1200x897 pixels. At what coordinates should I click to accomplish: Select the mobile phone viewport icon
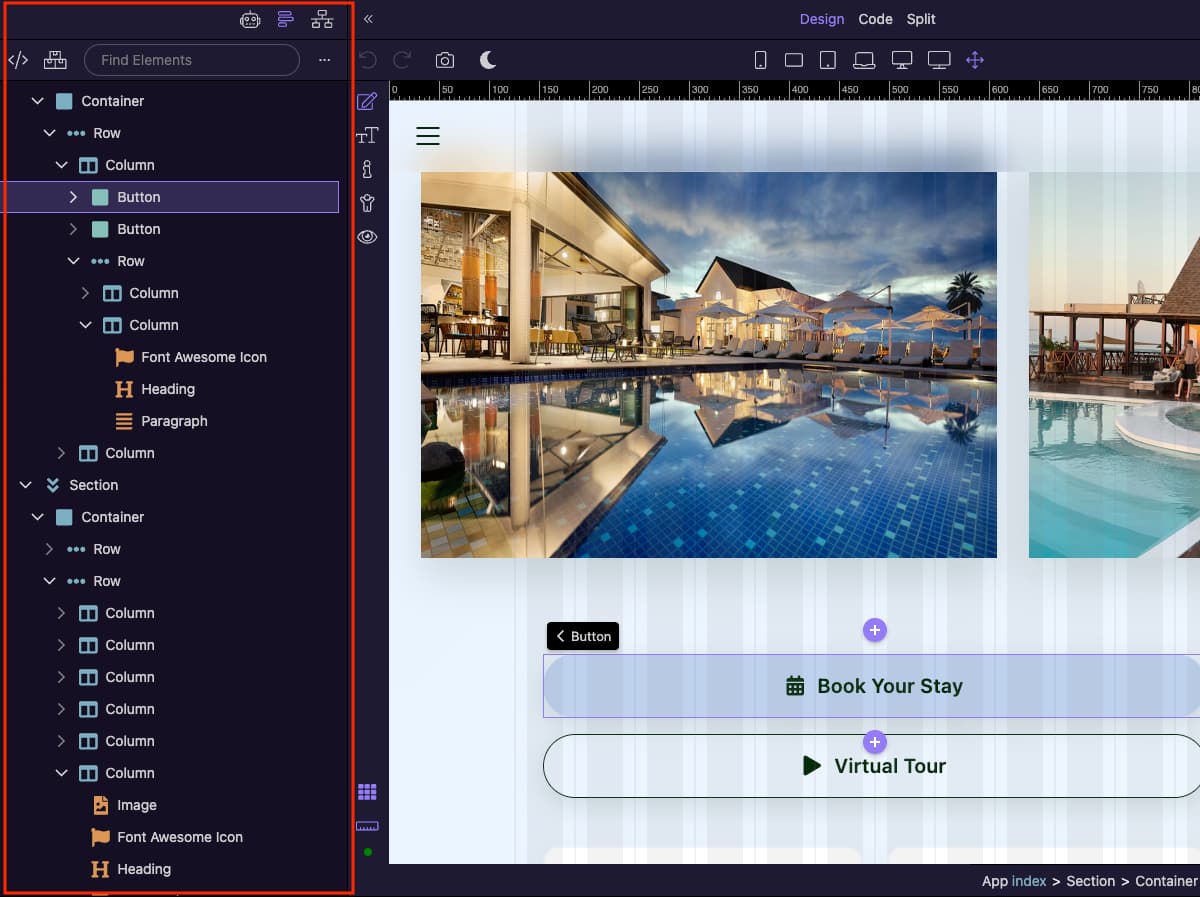coord(760,60)
